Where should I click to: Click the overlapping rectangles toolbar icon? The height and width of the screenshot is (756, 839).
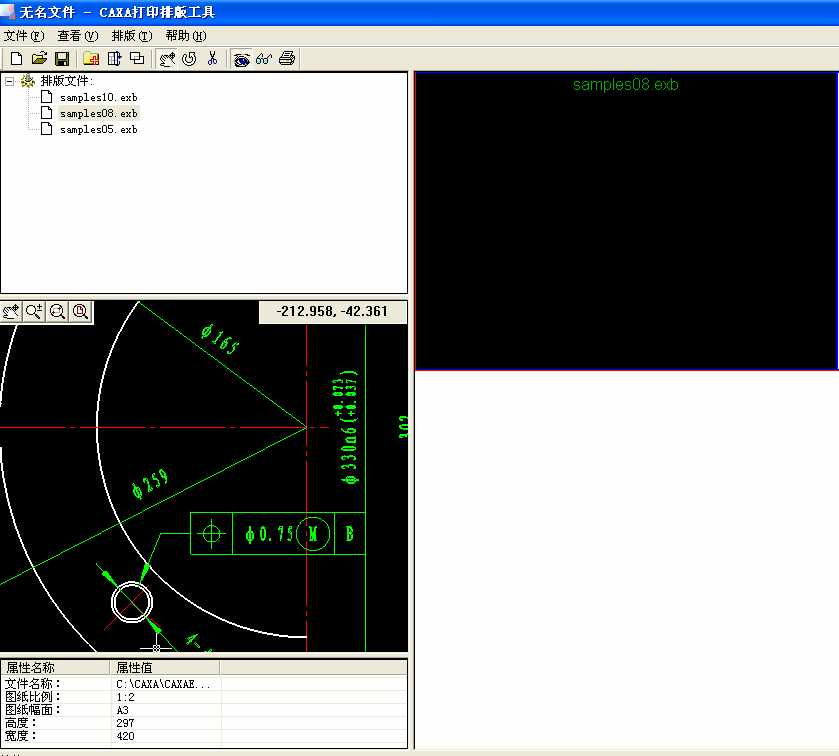click(x=137, y=58)
